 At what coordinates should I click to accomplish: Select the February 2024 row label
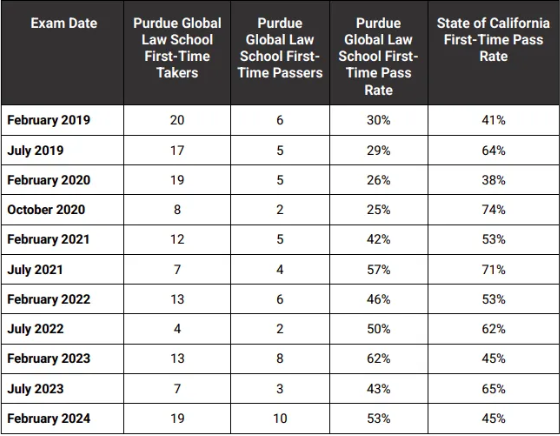point(49,419)
